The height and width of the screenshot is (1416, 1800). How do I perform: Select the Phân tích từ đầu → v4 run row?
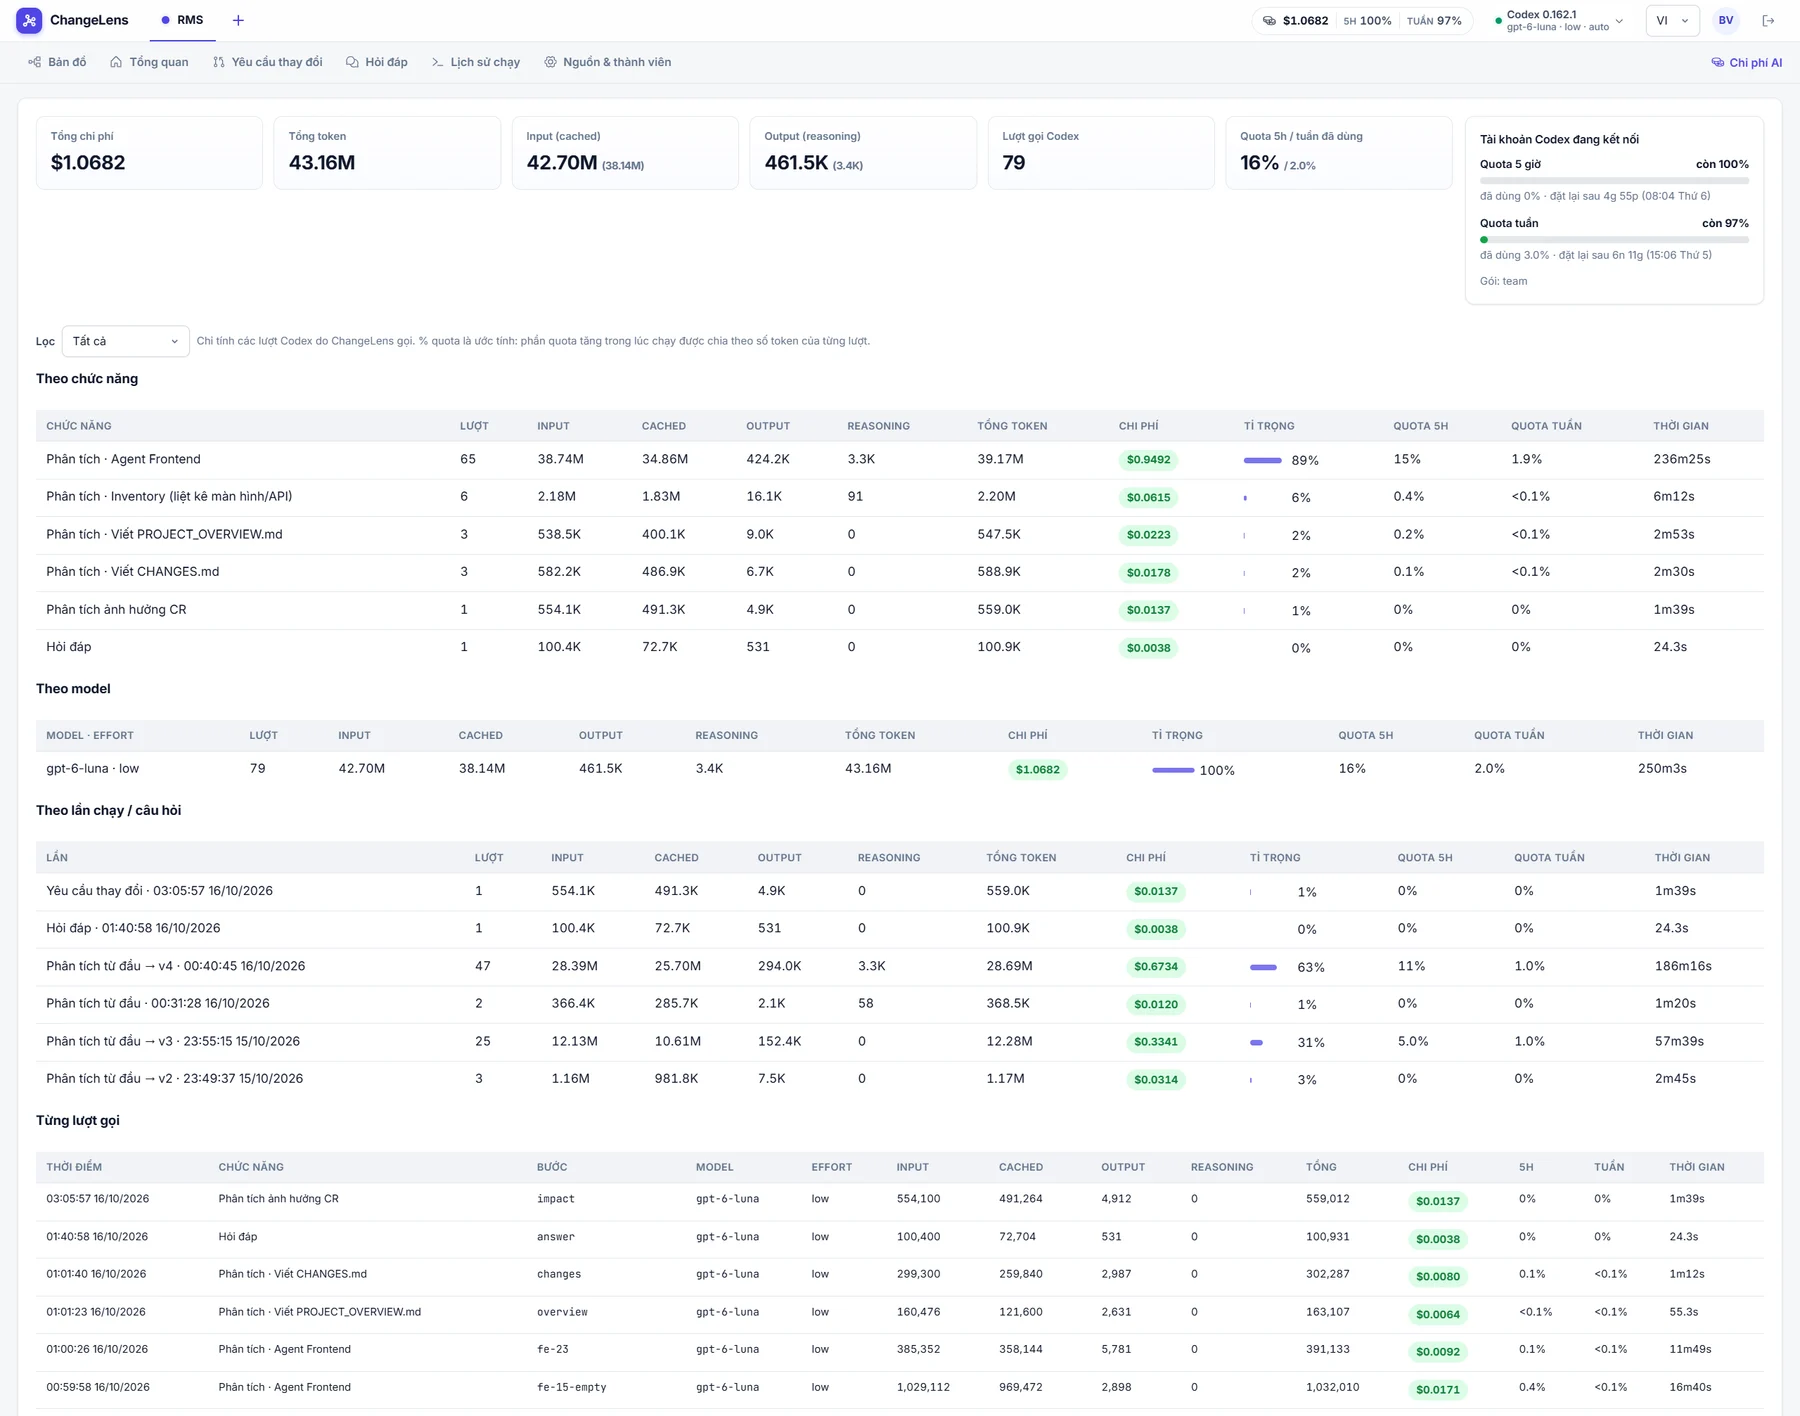point(899,966)
